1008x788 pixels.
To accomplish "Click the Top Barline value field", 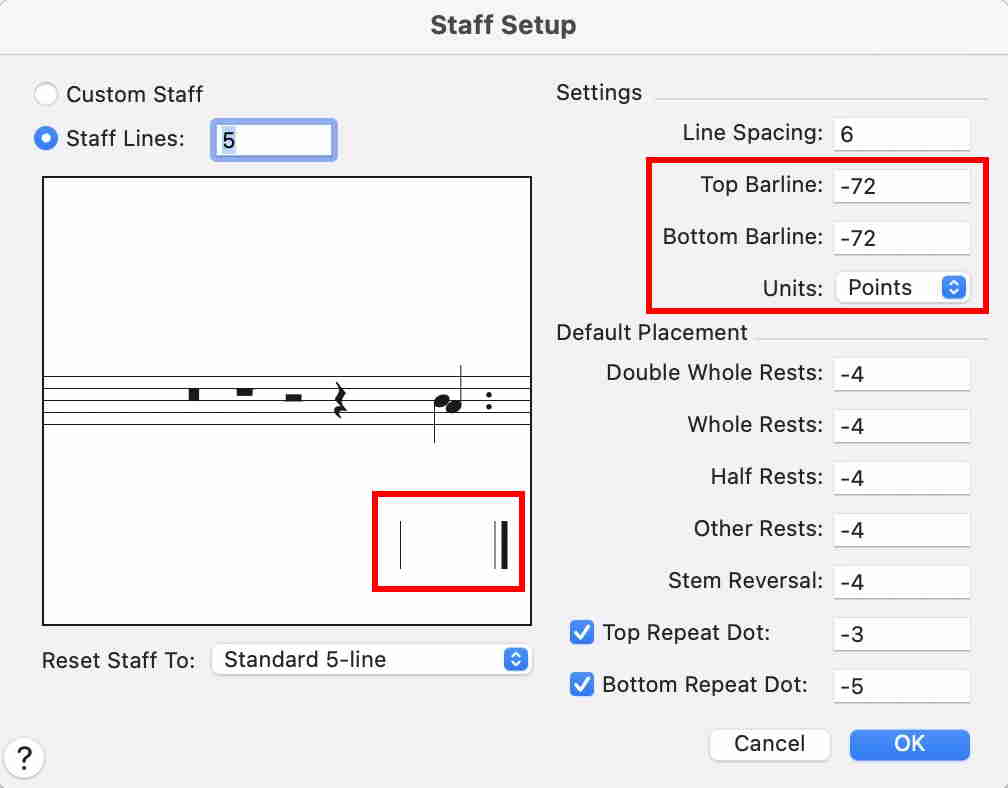I will point(901,185).
